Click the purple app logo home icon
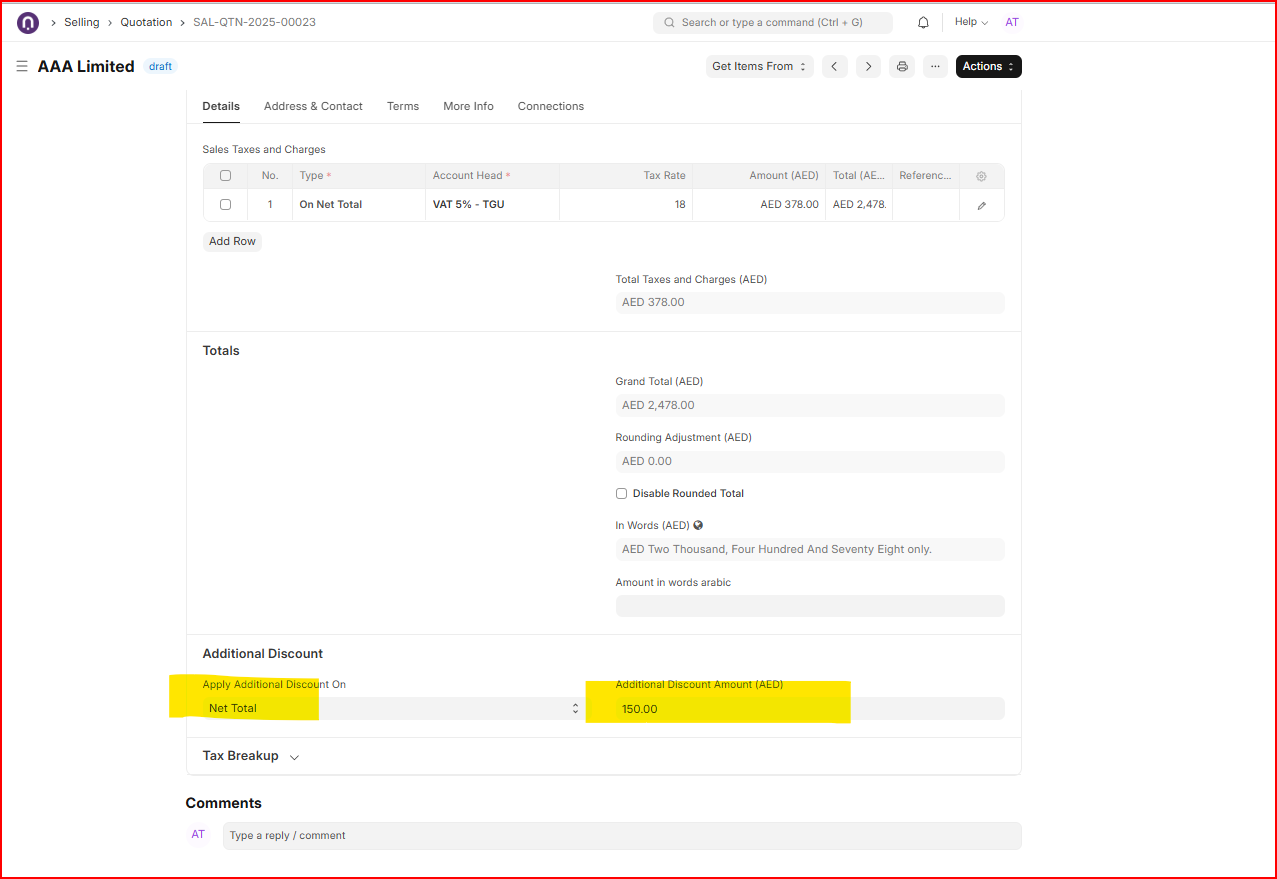 [x=28, y=22]
